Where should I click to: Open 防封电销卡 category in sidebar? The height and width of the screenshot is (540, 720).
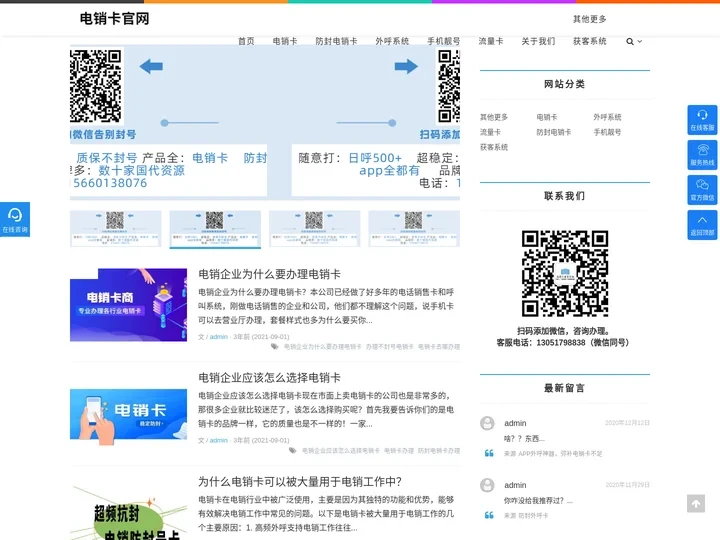(554, 132)
